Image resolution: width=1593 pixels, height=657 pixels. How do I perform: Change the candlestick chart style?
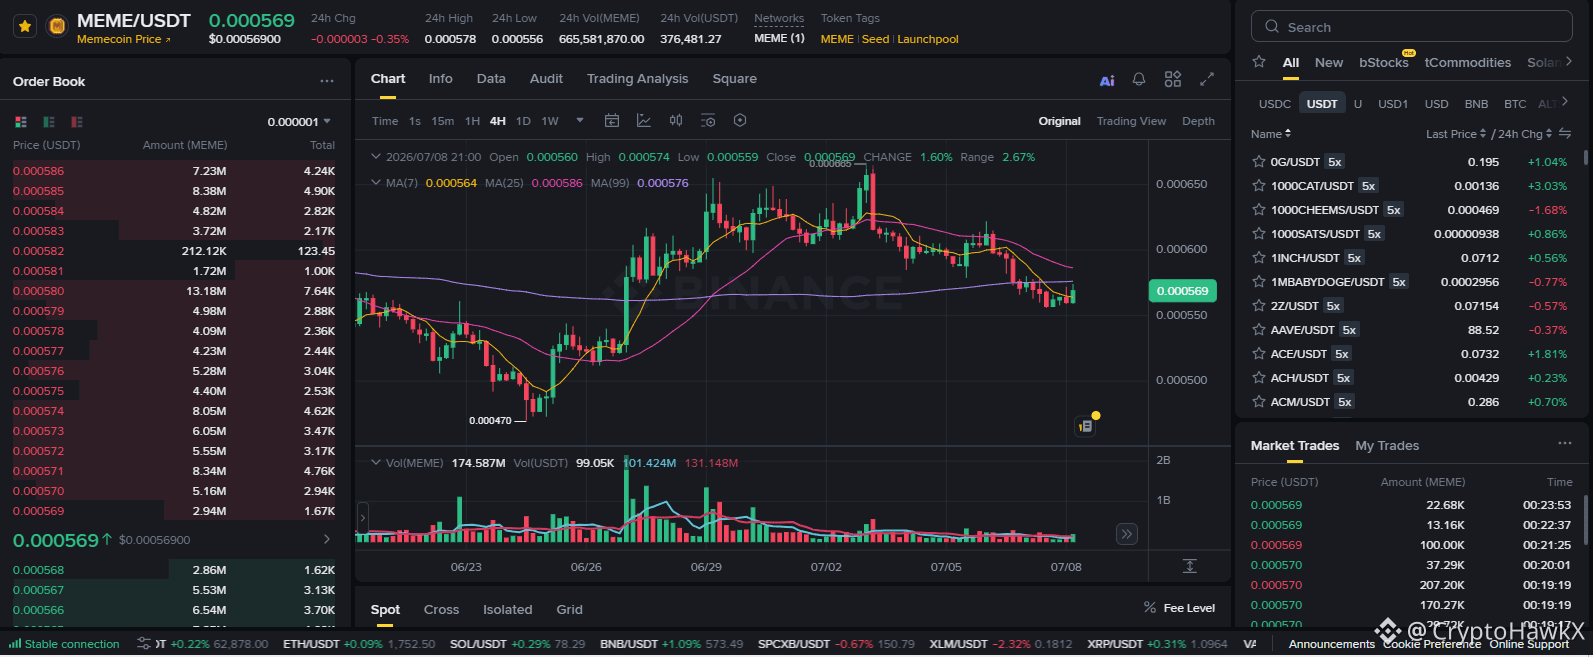click(676, 121)
